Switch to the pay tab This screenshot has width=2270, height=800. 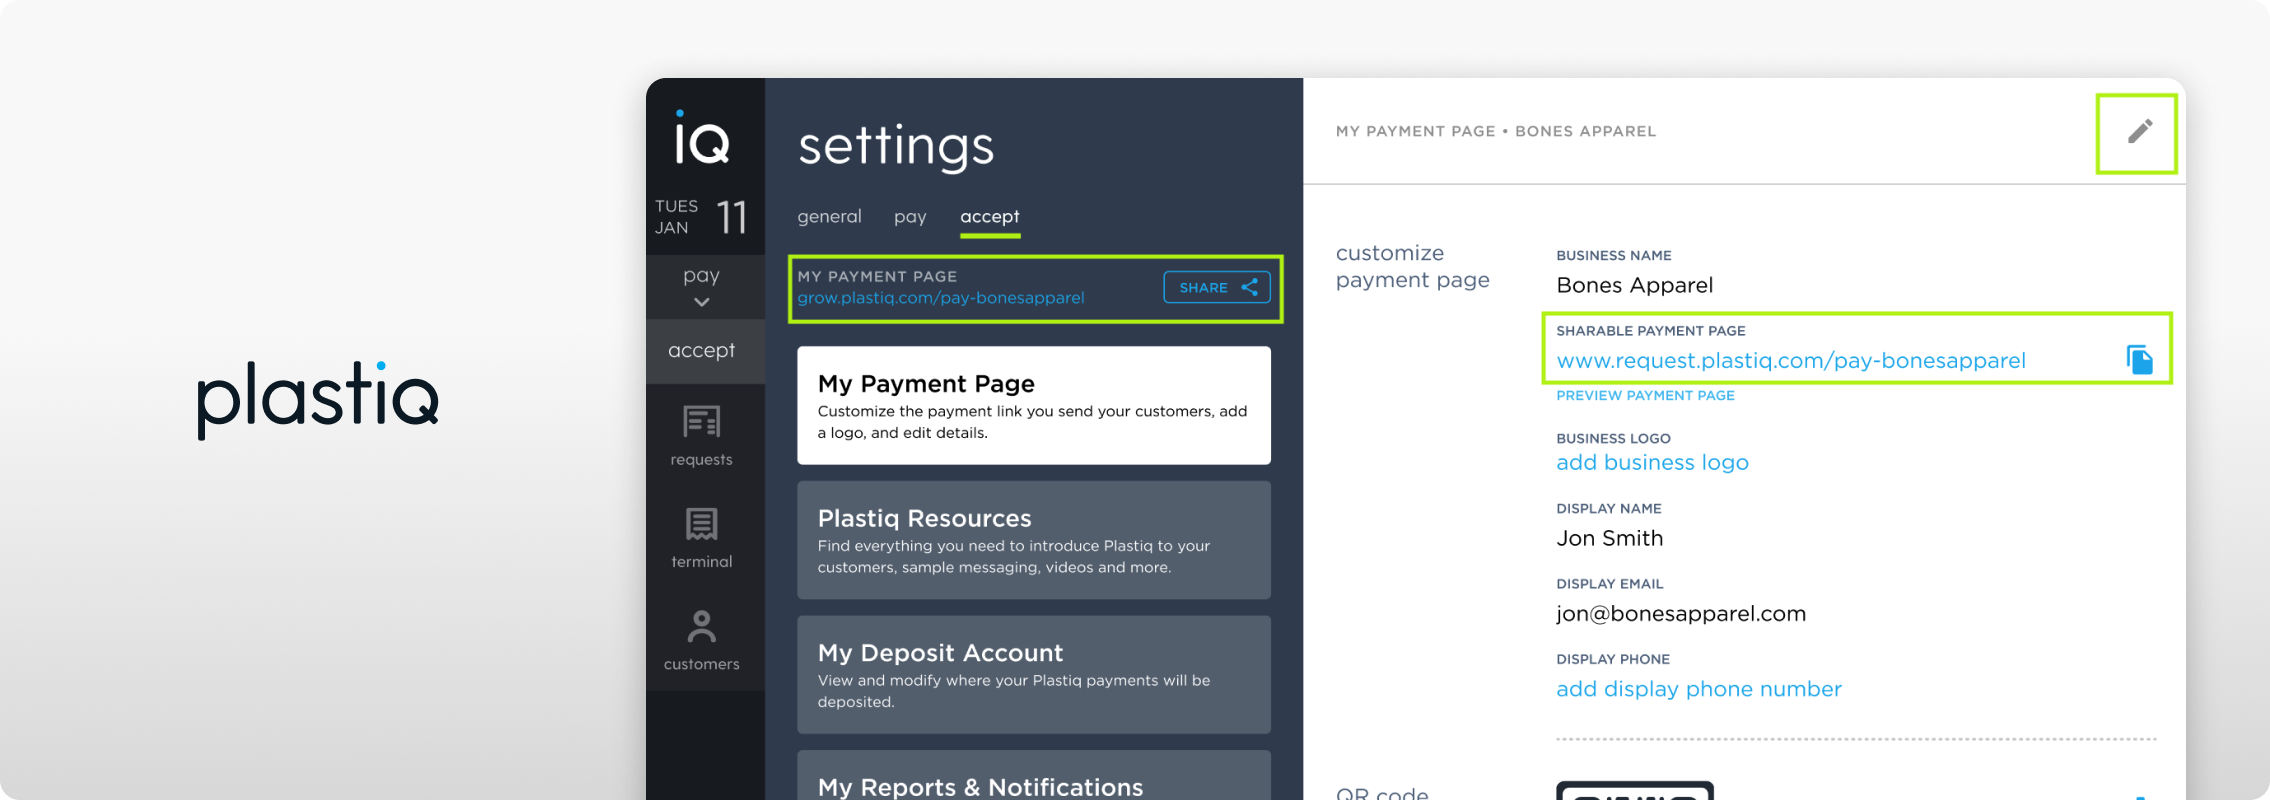click(x=910, y=217)
